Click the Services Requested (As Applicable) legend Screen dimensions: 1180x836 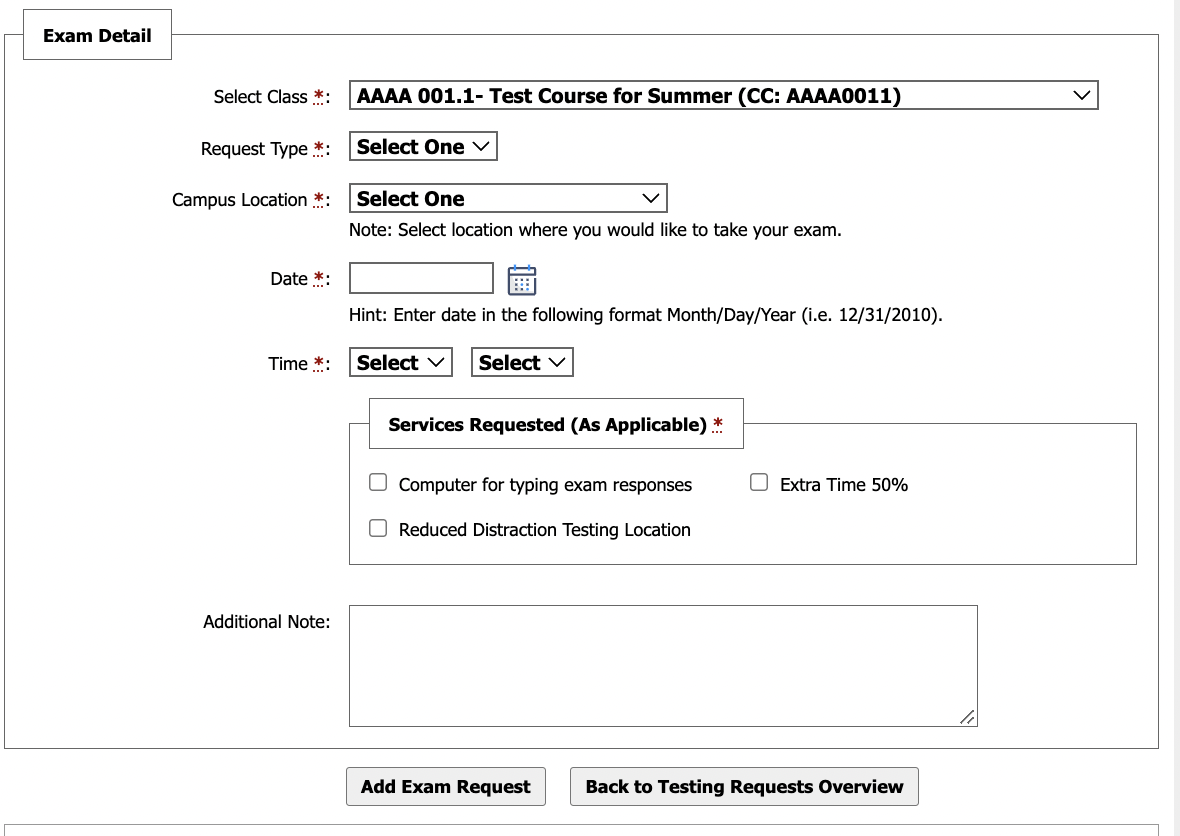tap(556, 424)
